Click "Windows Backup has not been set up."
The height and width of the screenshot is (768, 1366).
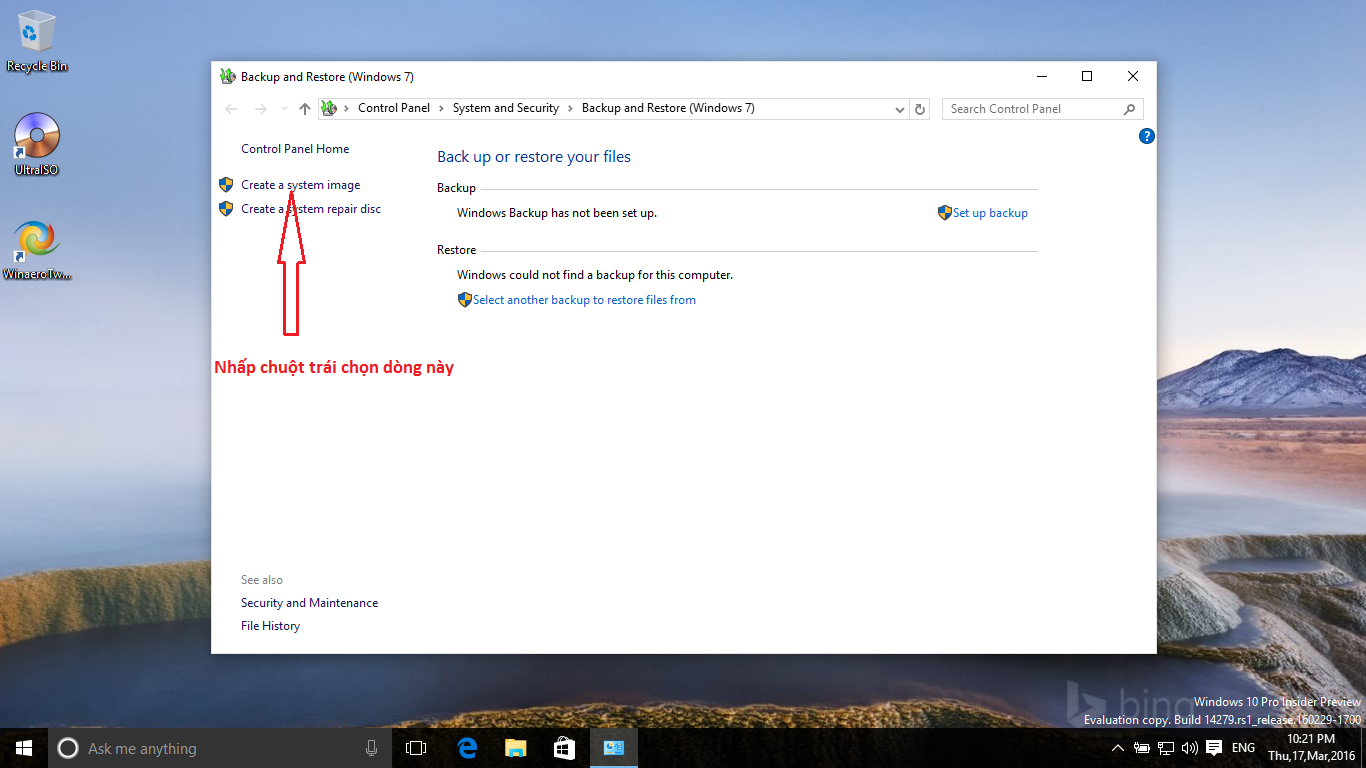point(557,213)
